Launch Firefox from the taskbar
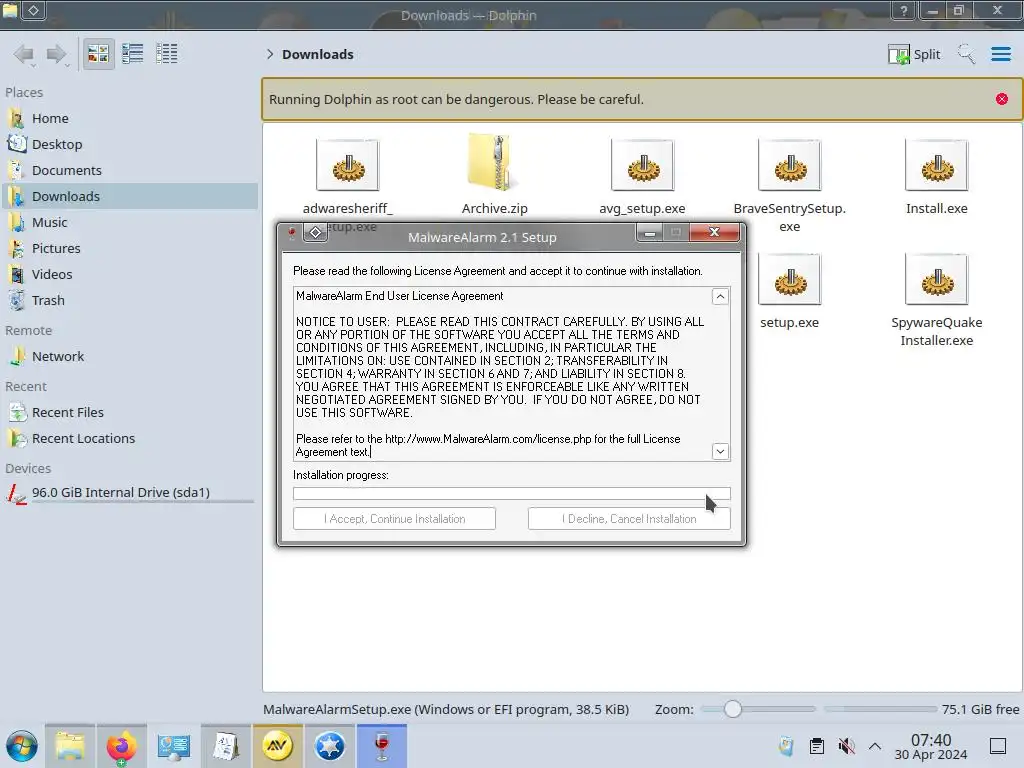Viewport: 1024px width, 768px height. [x=121, y=746]
